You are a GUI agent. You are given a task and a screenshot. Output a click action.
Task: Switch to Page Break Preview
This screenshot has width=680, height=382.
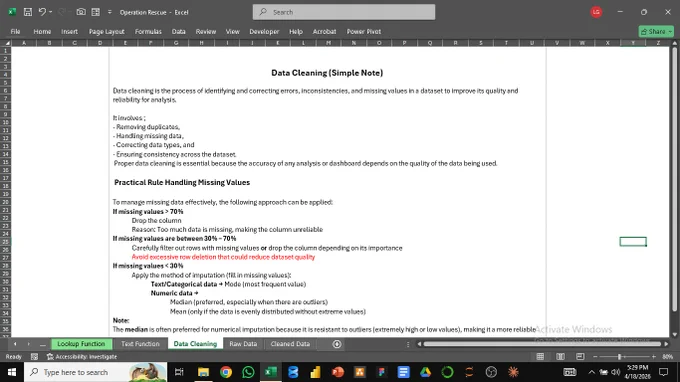point(580,356)
